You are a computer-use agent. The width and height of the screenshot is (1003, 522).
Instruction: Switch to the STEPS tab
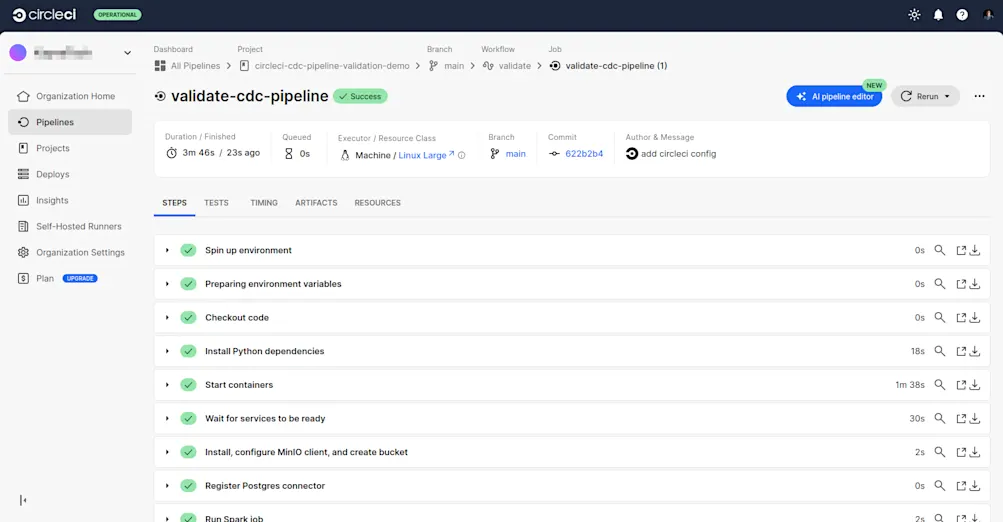[x=174, y=203]
